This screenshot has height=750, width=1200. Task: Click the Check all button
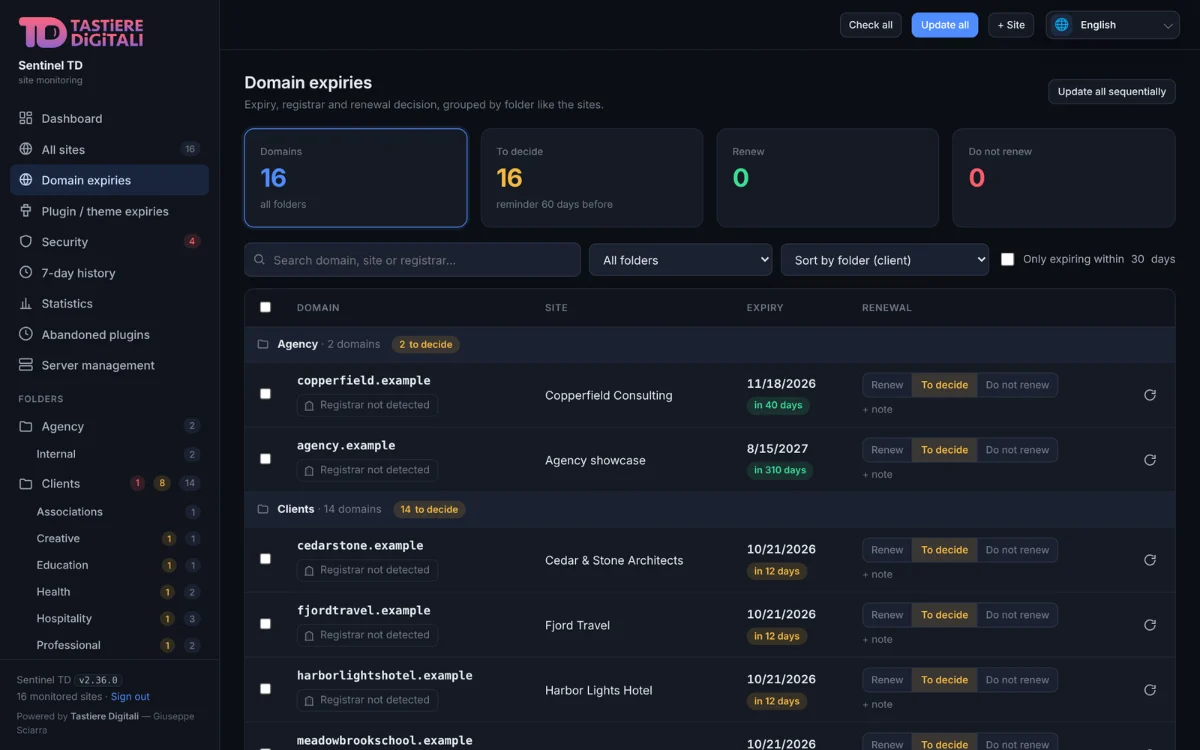pyautogui.click(x=871, y=25)
